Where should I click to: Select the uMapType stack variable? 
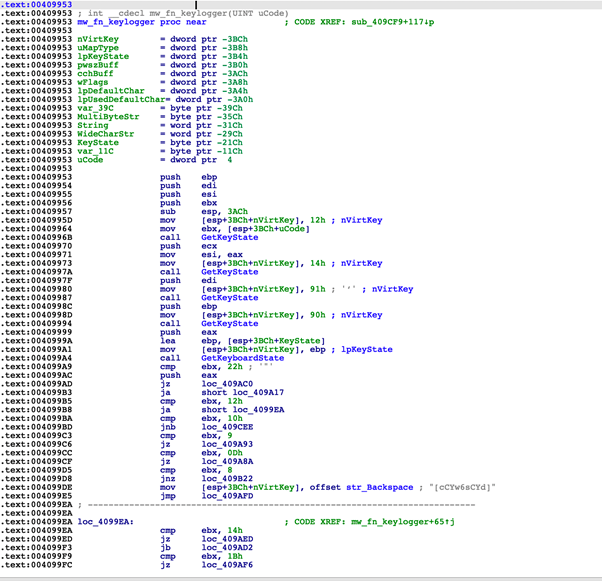[x=98, y=48]
